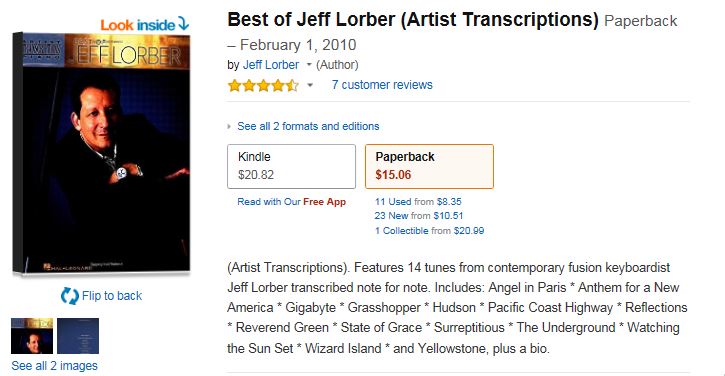Expand the Jeff Lorber author dropdown arrow
The width and height of the screenshot is (725, 376).
(309, 65)
